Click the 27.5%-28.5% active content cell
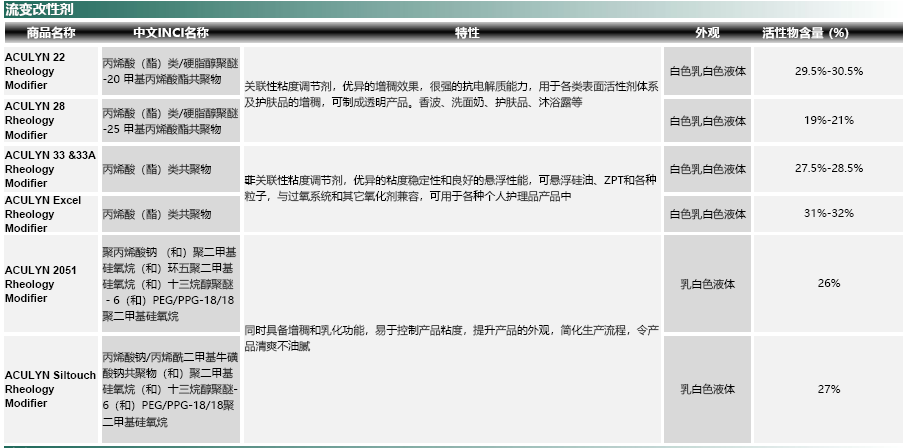Screen dimensions: 906x448 coord(828,169)
